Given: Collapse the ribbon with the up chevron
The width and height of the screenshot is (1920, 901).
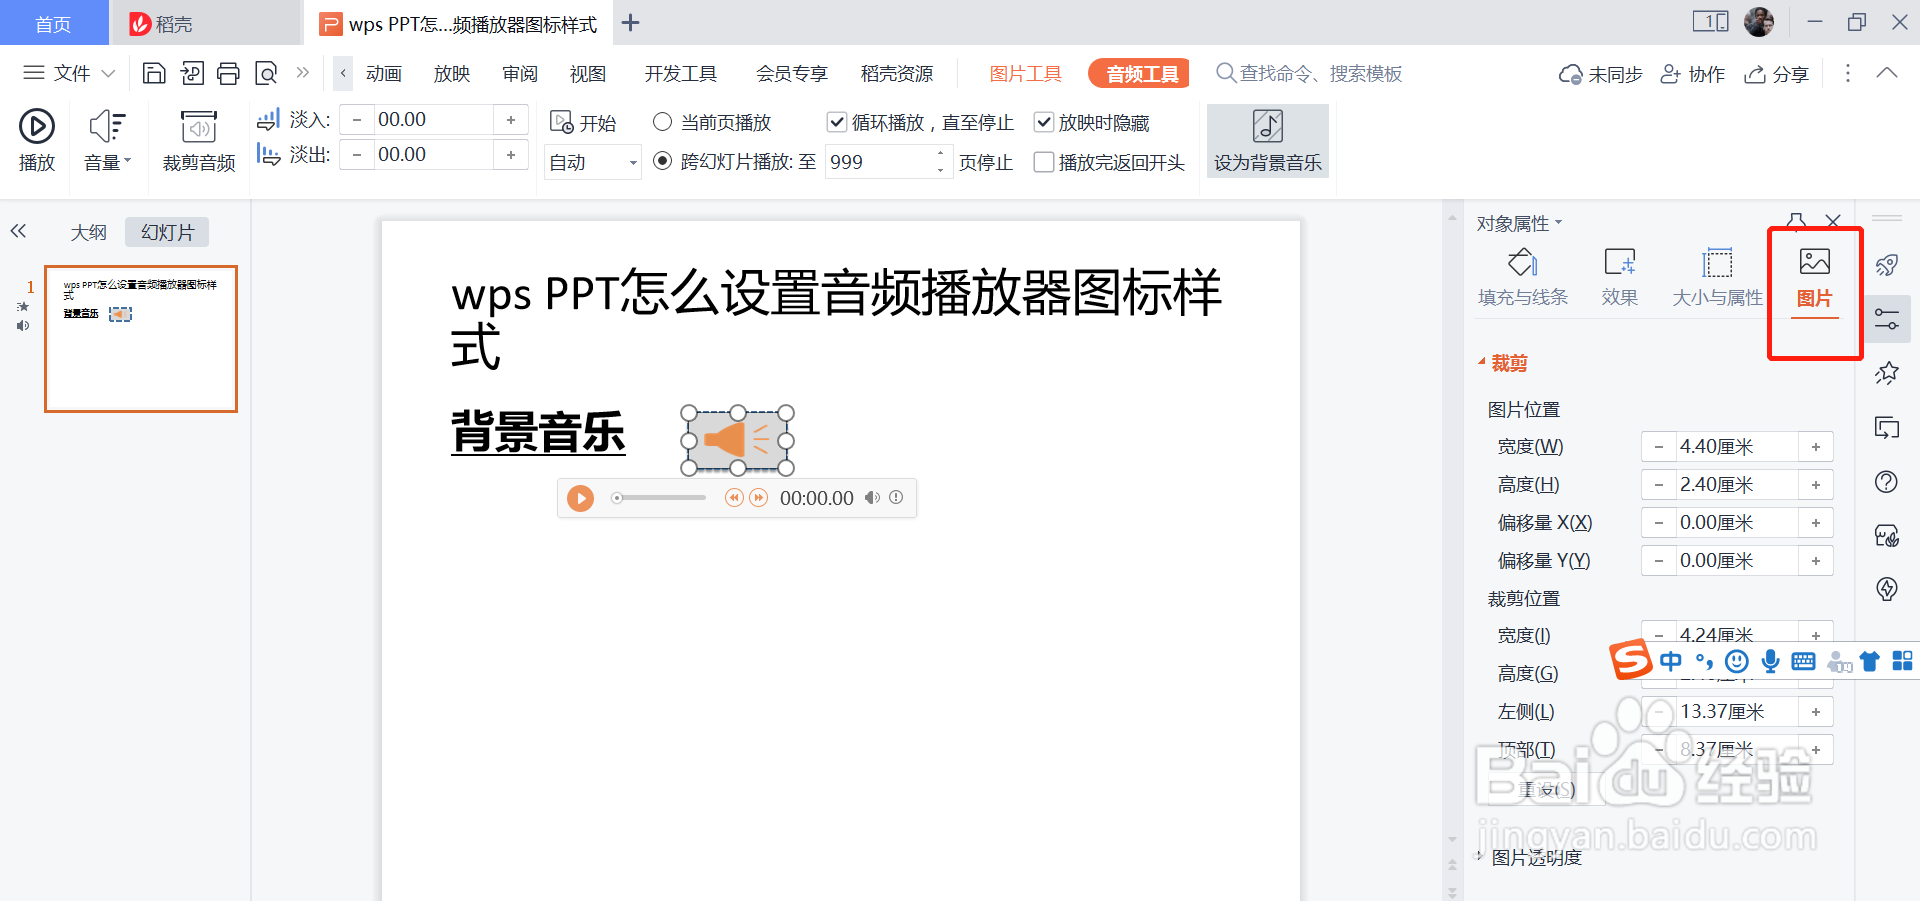Looking at the screenshot, I should click(x=1887, y=73).
